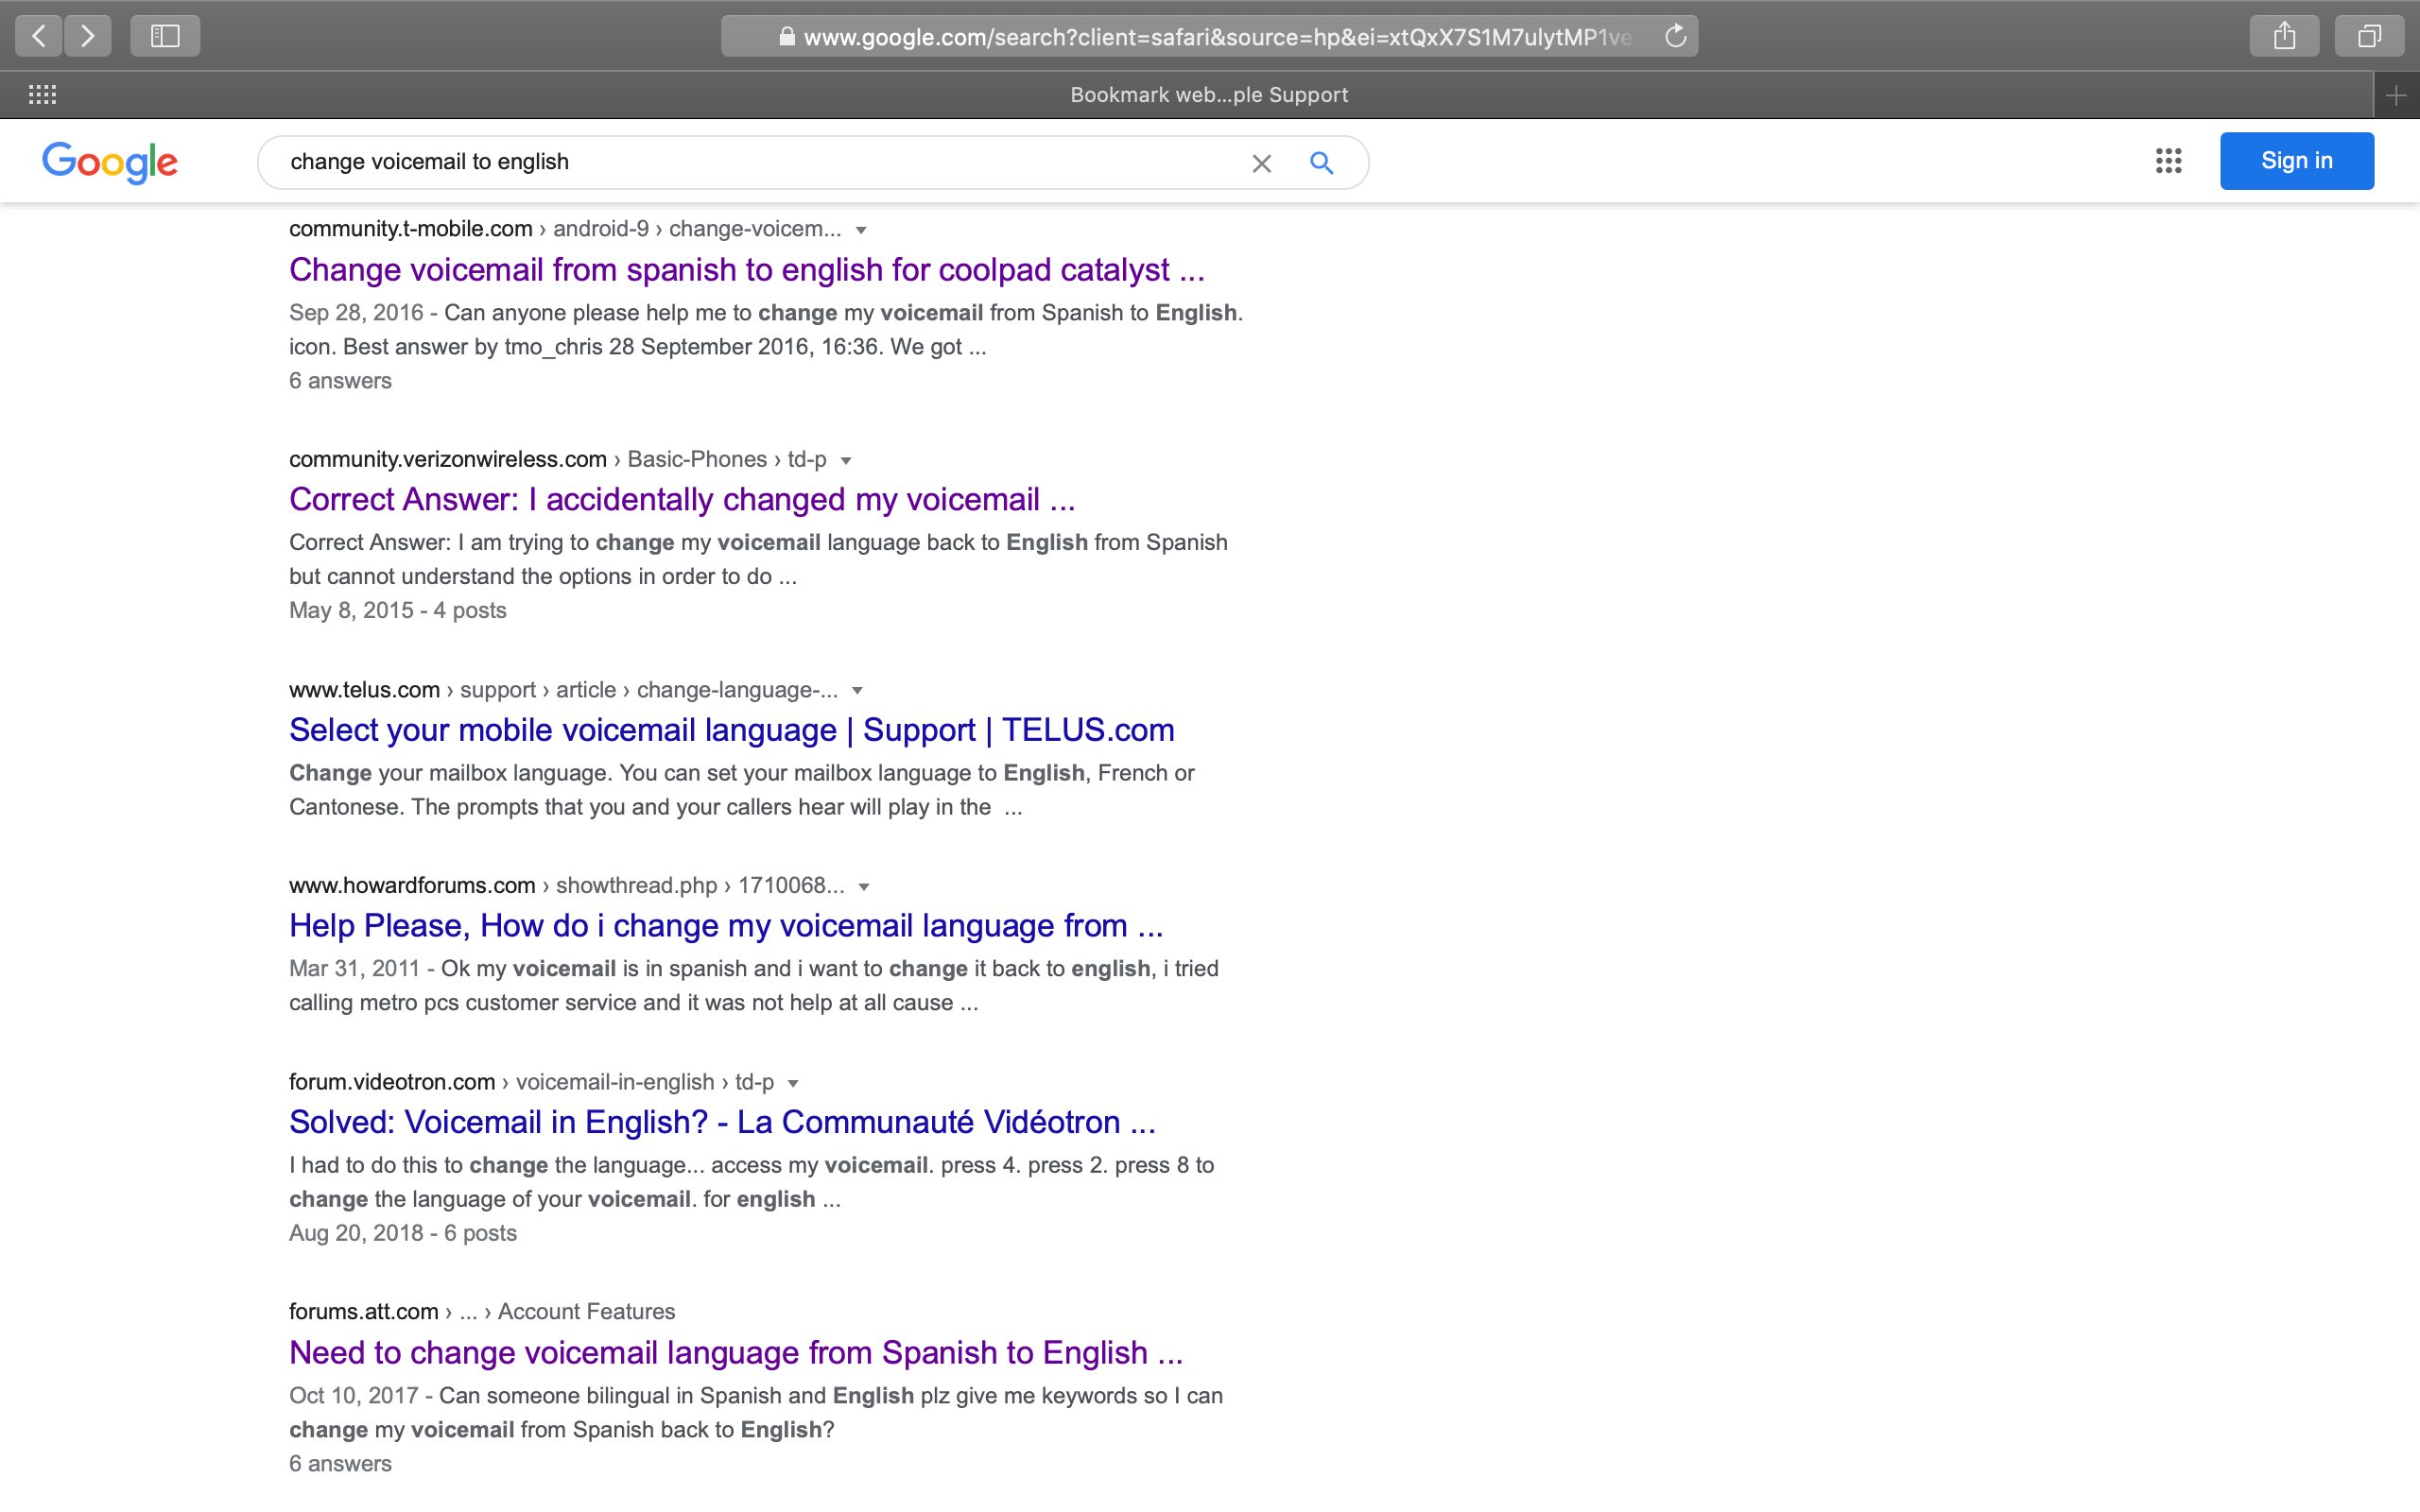Screen dimensions: 2420x1512
Task: Select the Bookmark web...ple Support tab
Action: (1208, 95)
